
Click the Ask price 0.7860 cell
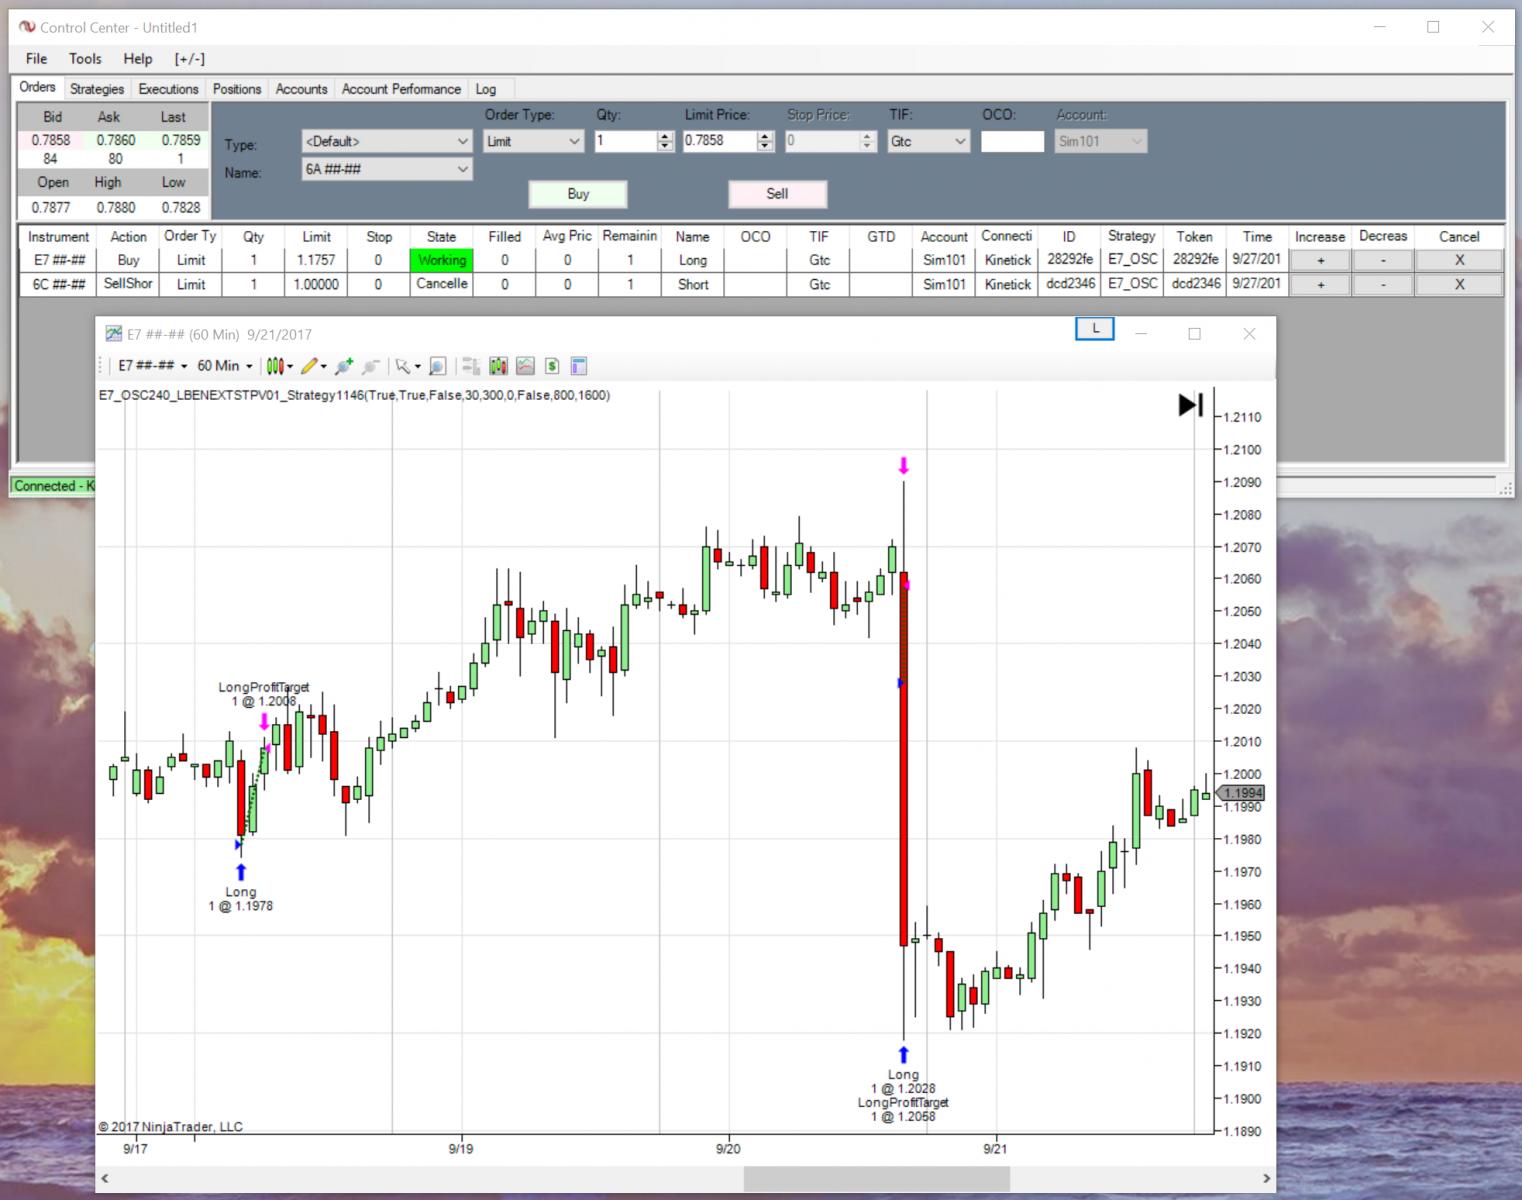[x=116, y=140]
